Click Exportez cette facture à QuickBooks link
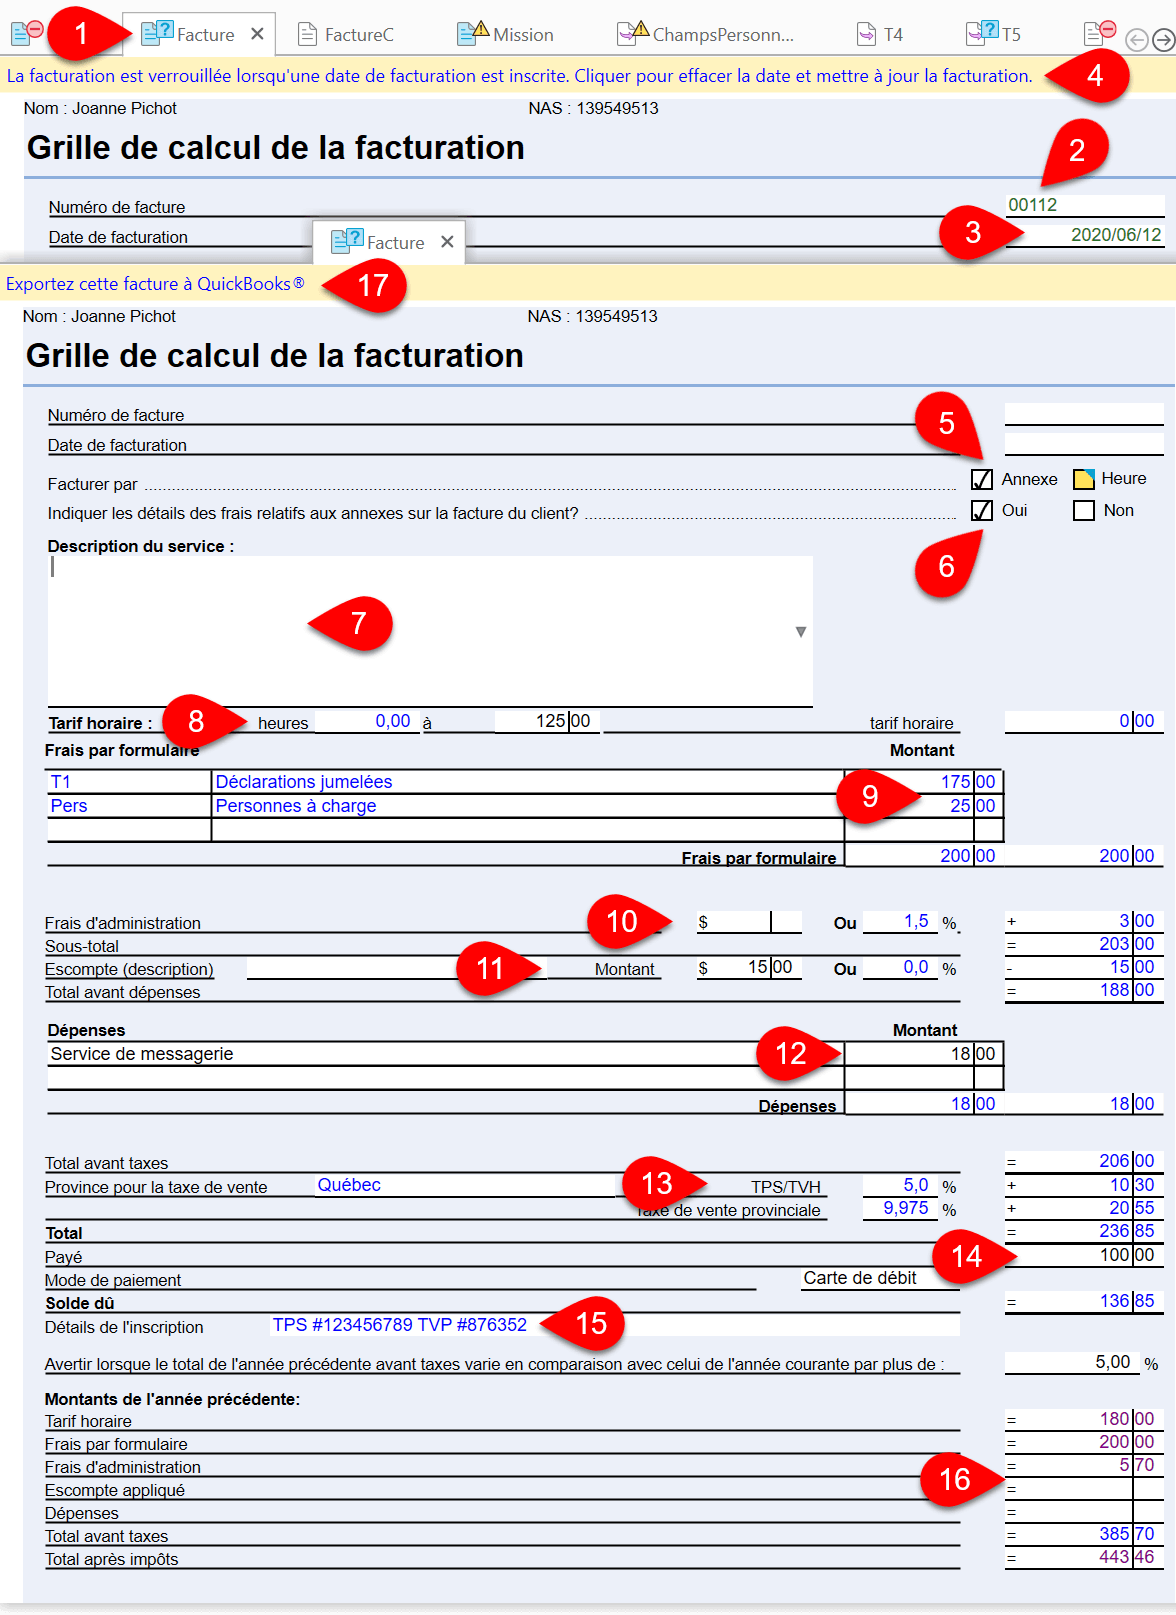Viewport: 1176px width, 1615px height. pos(155,284)
